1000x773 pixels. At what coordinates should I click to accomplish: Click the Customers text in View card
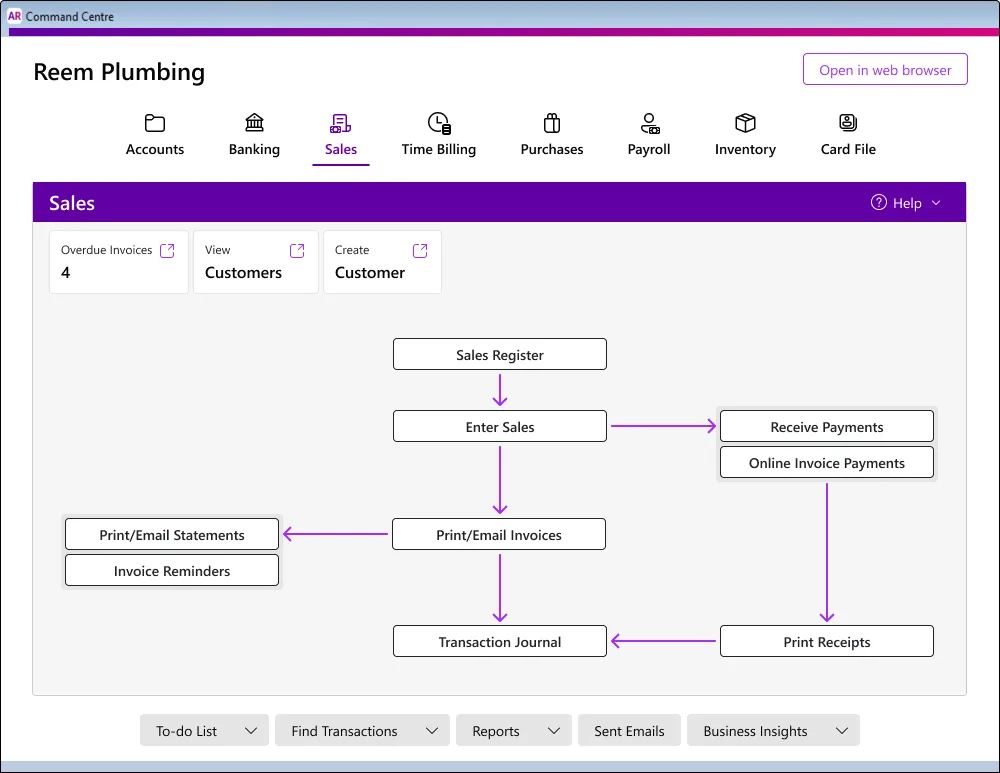tap(243, 272)
